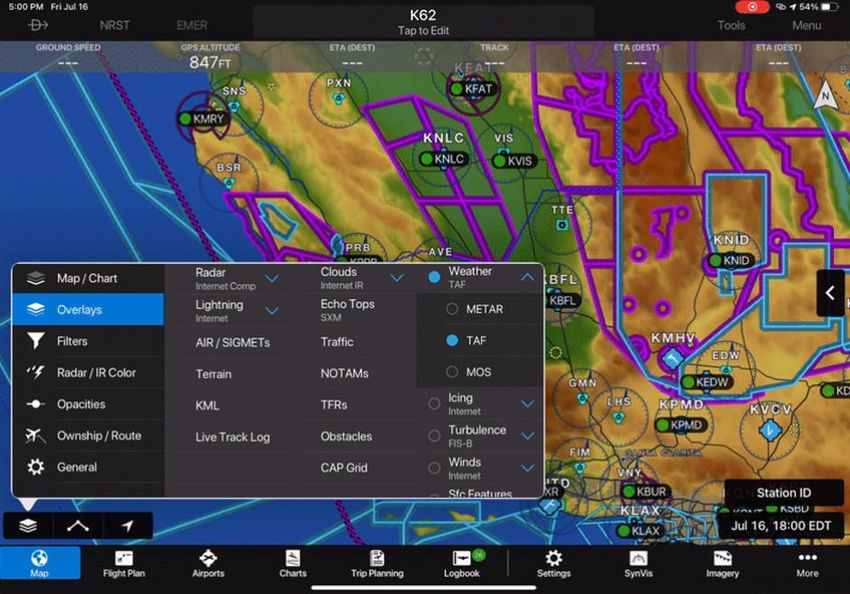
Task: Open the Tools menu
Action: click(731, 25)
